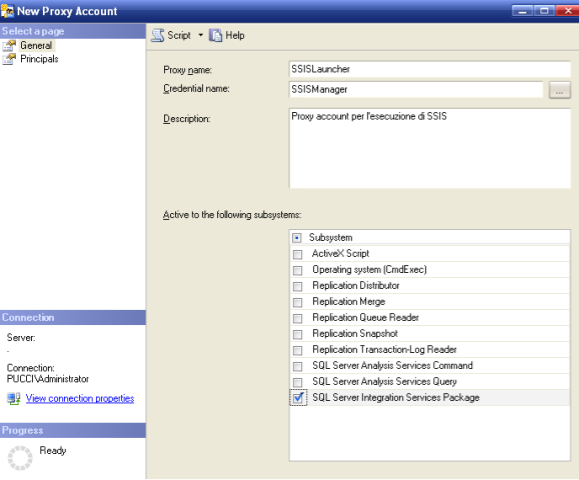Viewport: 579px width, 480px height.
Task: Open the Help icon in toolbar
Action: pyautogui.click(x=216, y=35)
